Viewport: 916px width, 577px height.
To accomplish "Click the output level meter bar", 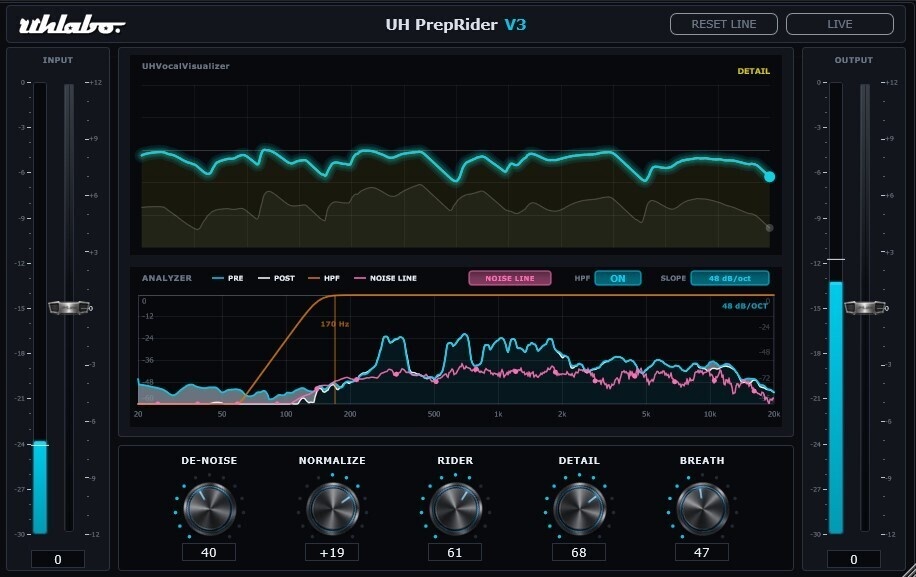I will click(x=836, y=308).
